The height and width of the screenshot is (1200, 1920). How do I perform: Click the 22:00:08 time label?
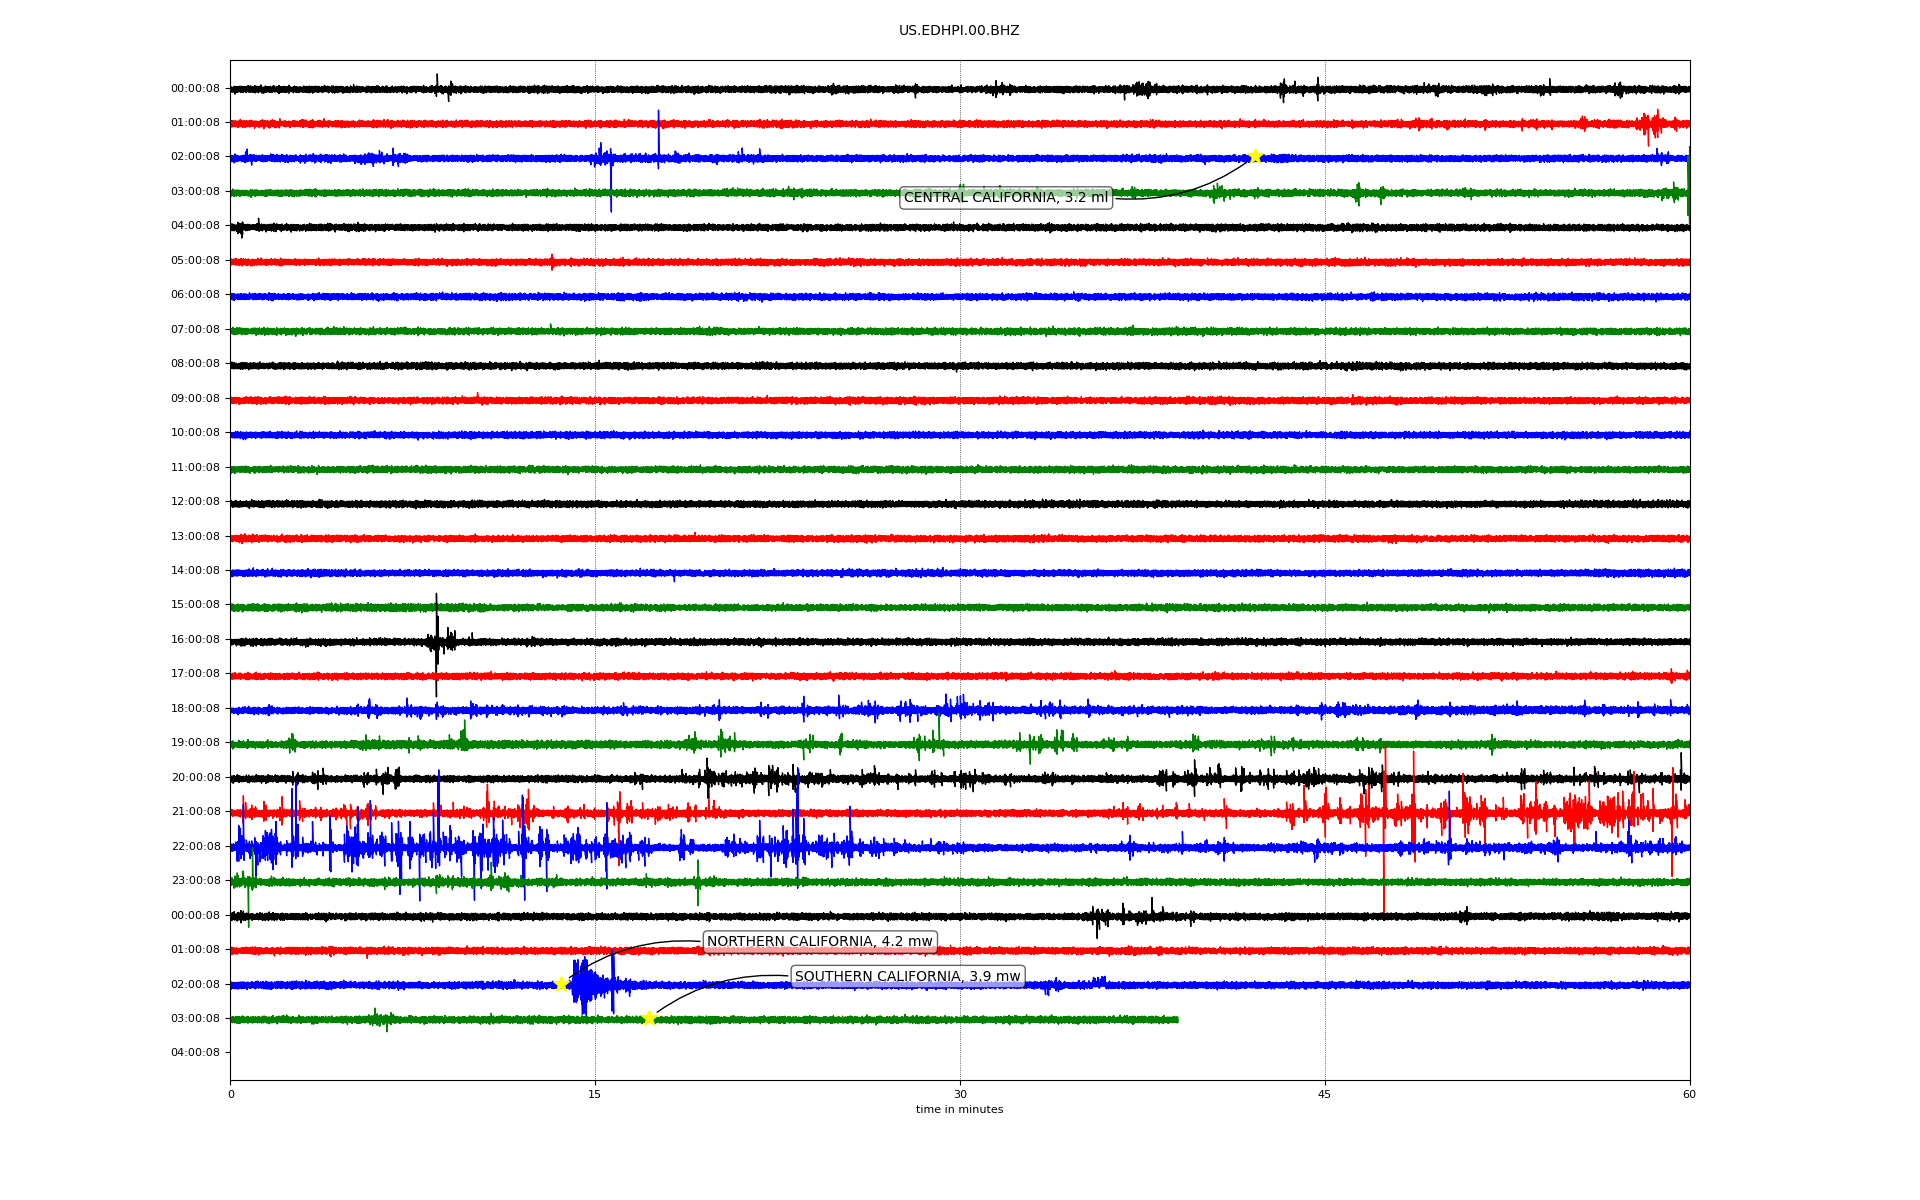click(x=195, y=846)
